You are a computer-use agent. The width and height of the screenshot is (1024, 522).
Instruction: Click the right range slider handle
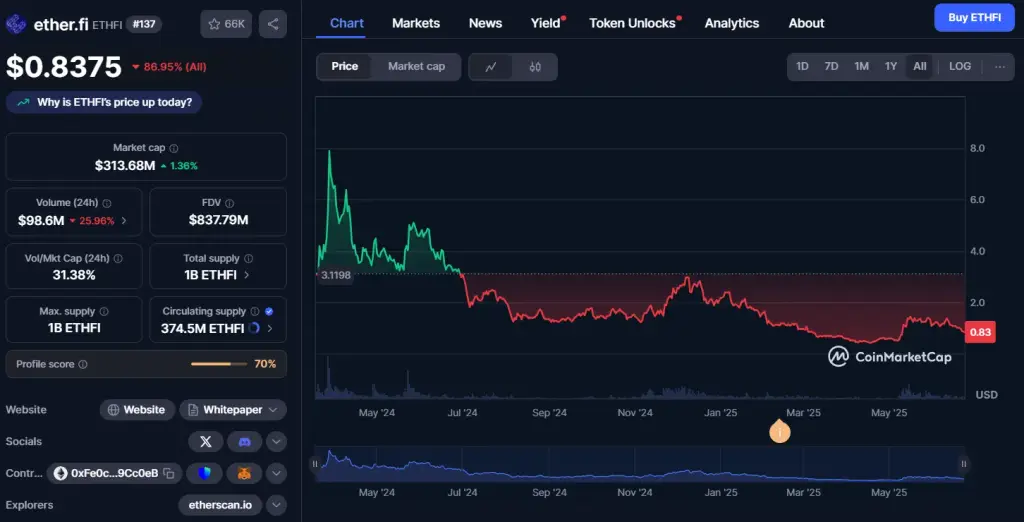click(x=964, y=464)
